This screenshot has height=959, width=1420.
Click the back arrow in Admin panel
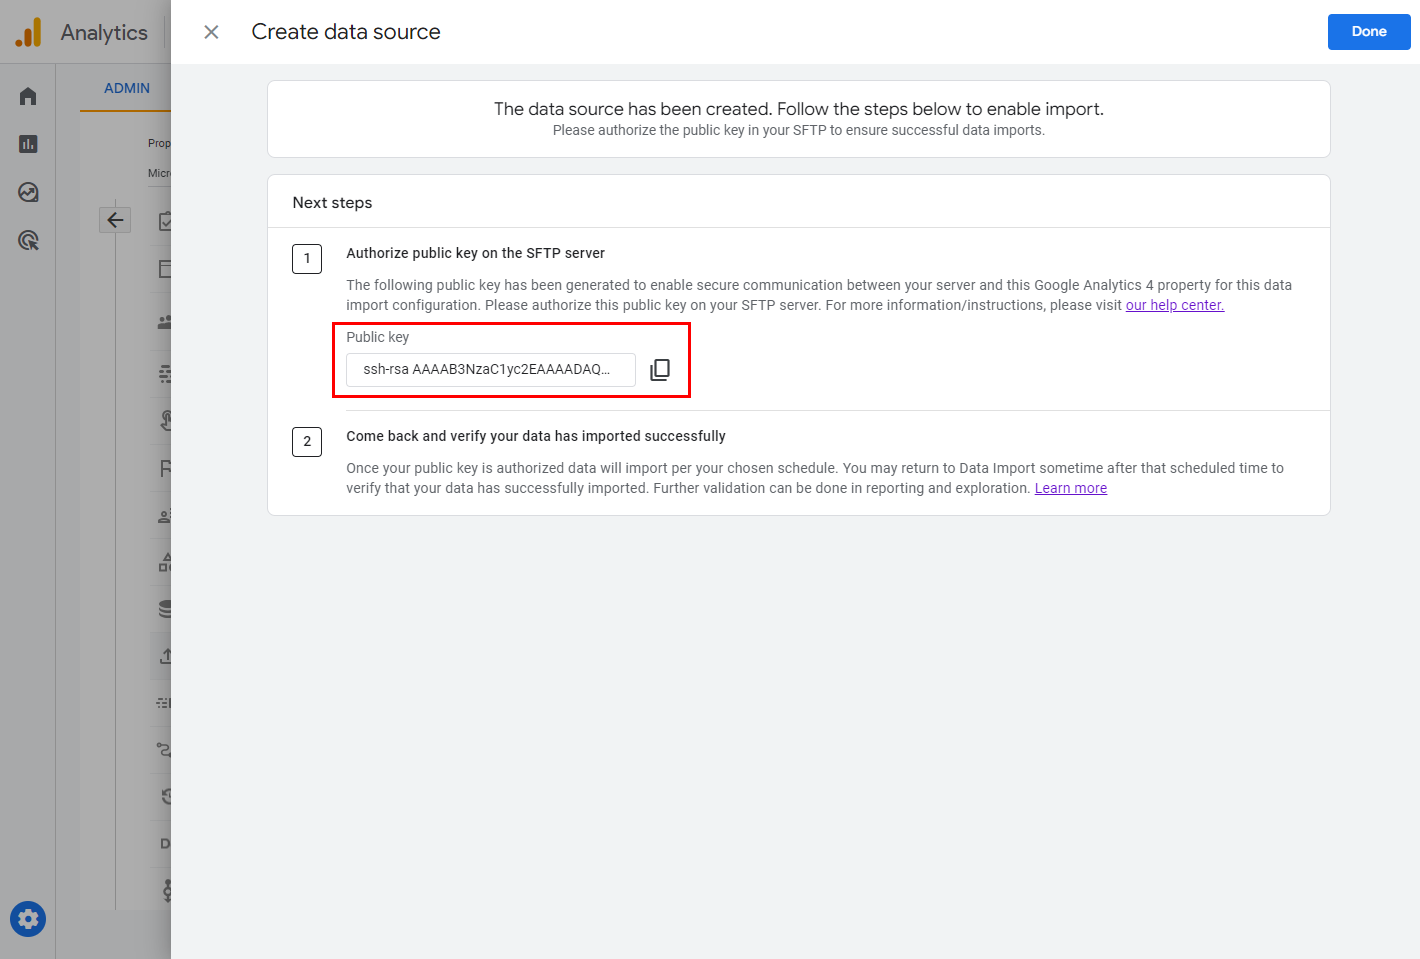coord(115,220)
